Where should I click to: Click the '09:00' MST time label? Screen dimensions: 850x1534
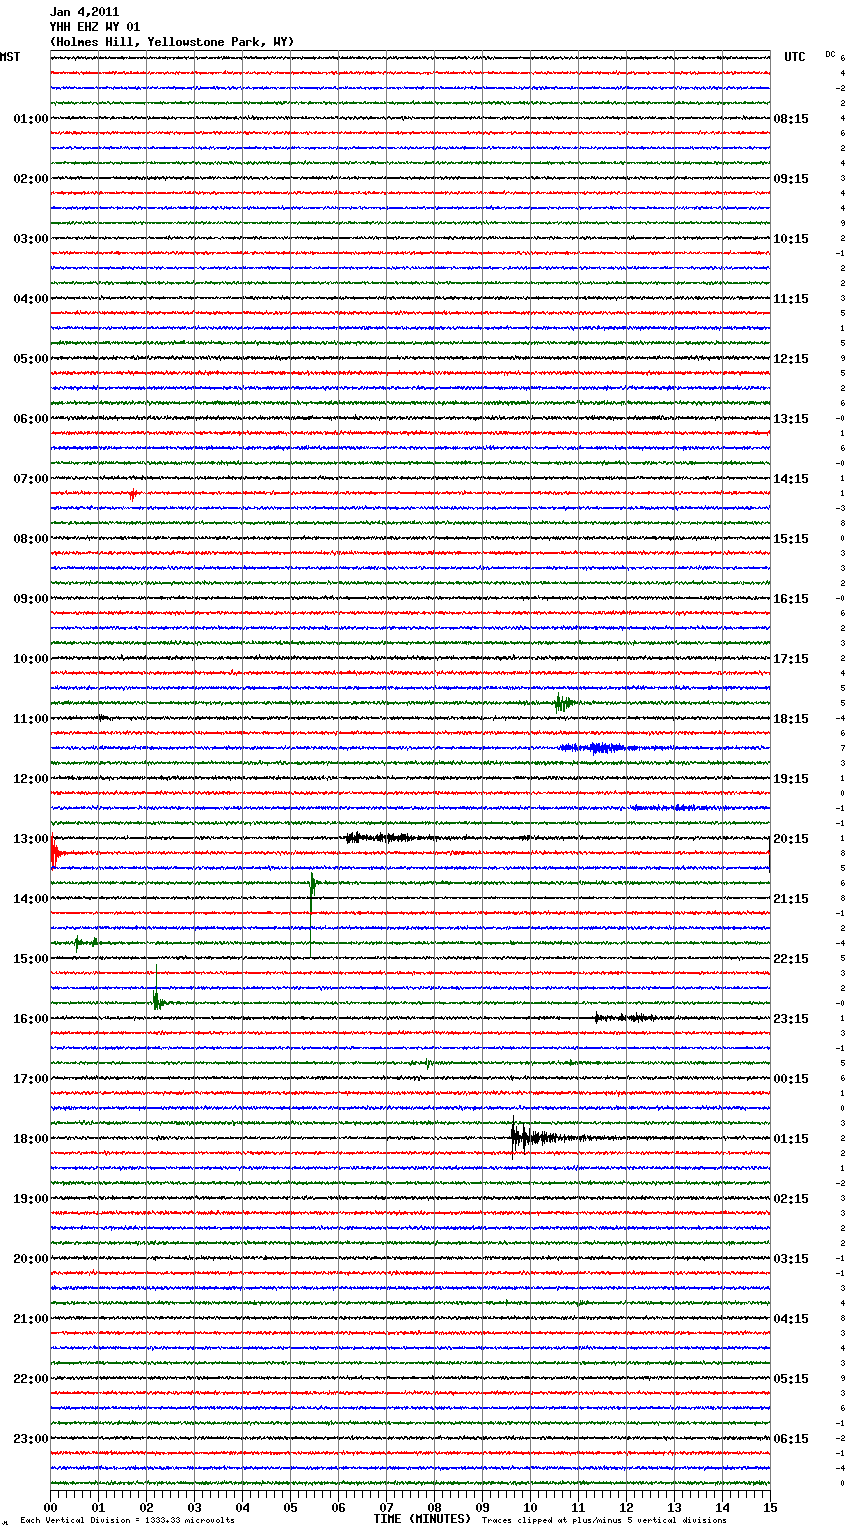point(31,599)
